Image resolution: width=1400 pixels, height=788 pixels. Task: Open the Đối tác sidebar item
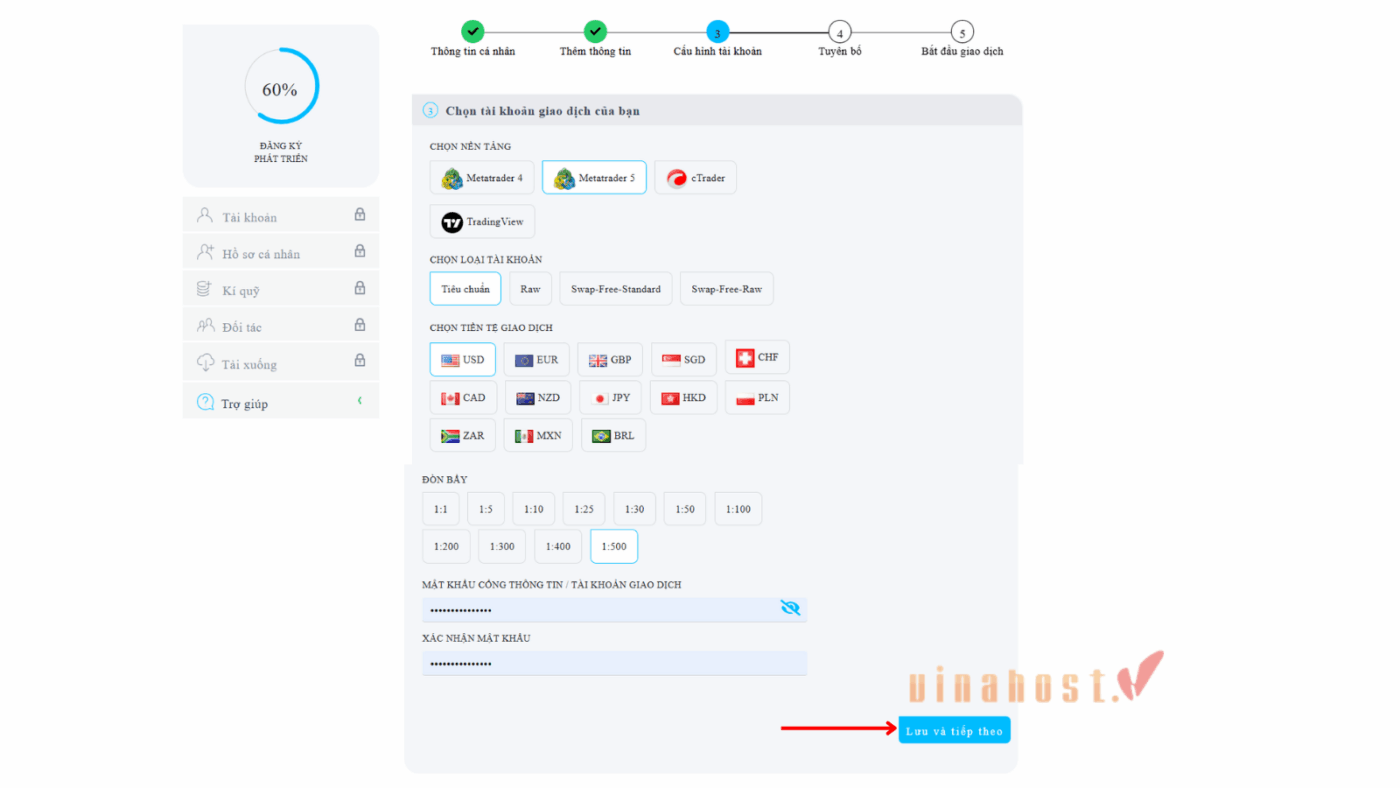(x=241, y=327)
